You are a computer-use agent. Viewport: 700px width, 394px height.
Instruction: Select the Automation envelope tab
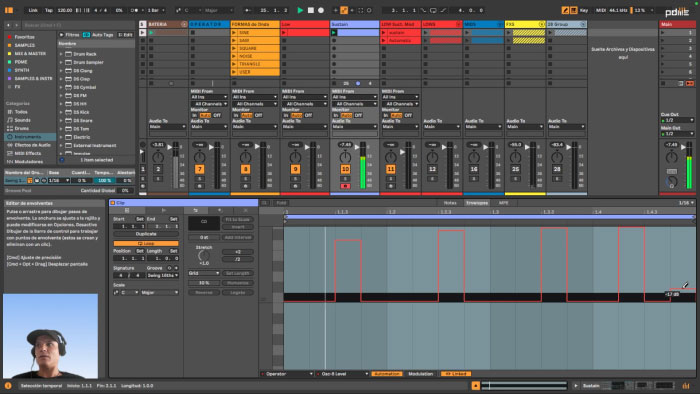point(387,374)
